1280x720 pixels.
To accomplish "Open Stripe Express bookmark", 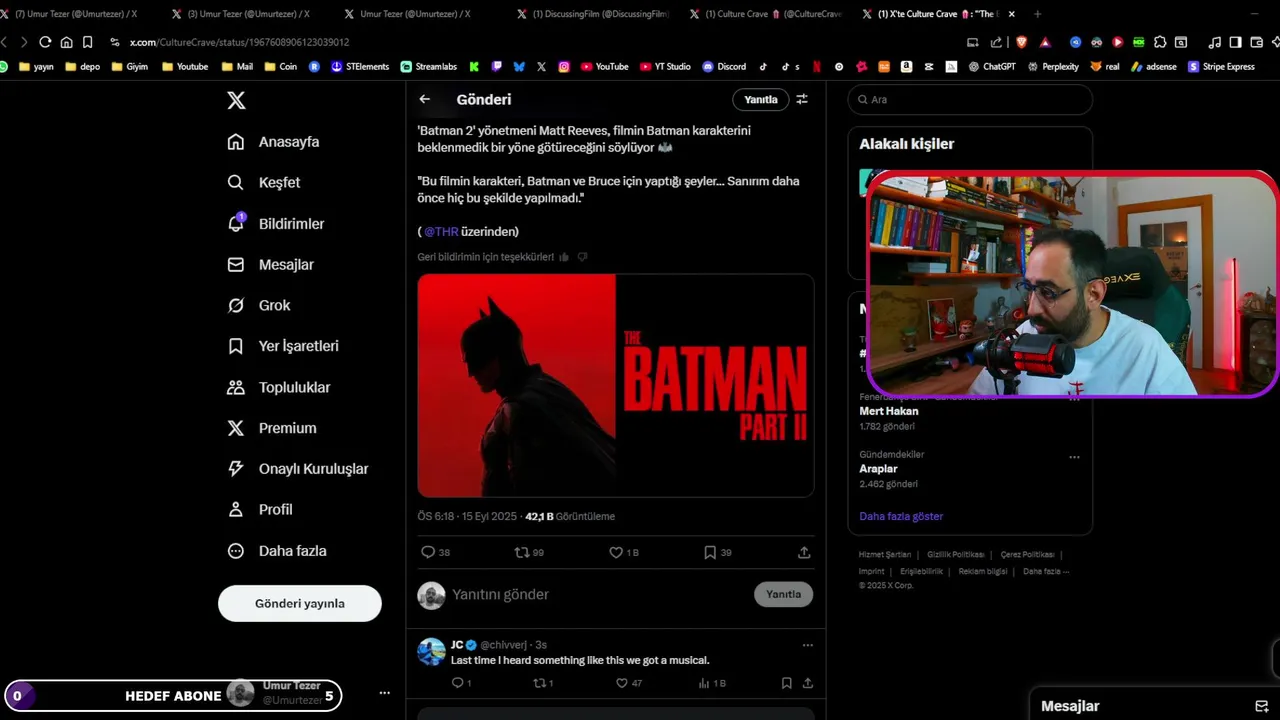I will click(1221, 67).
